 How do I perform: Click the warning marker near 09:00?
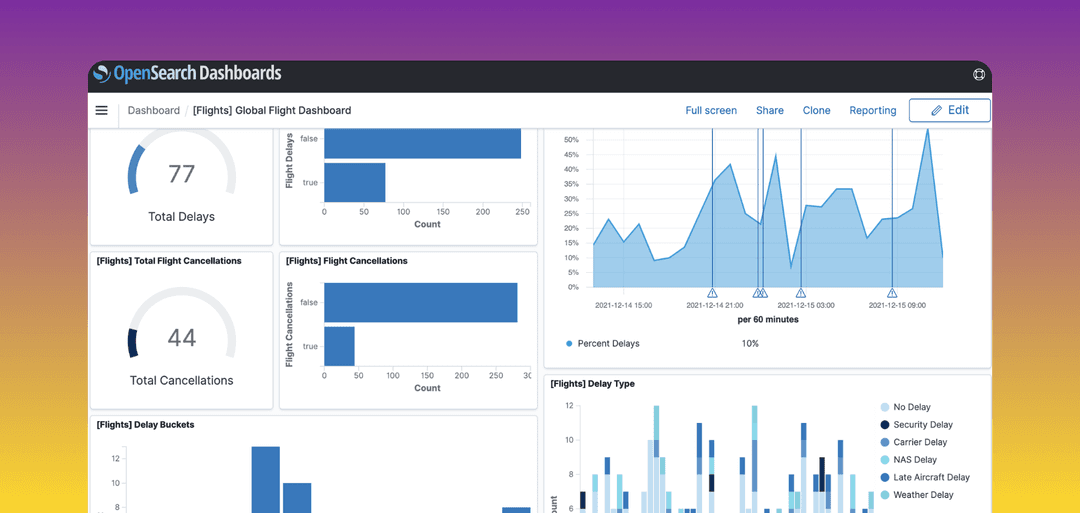pyautogui.click(x=892, y=293)
